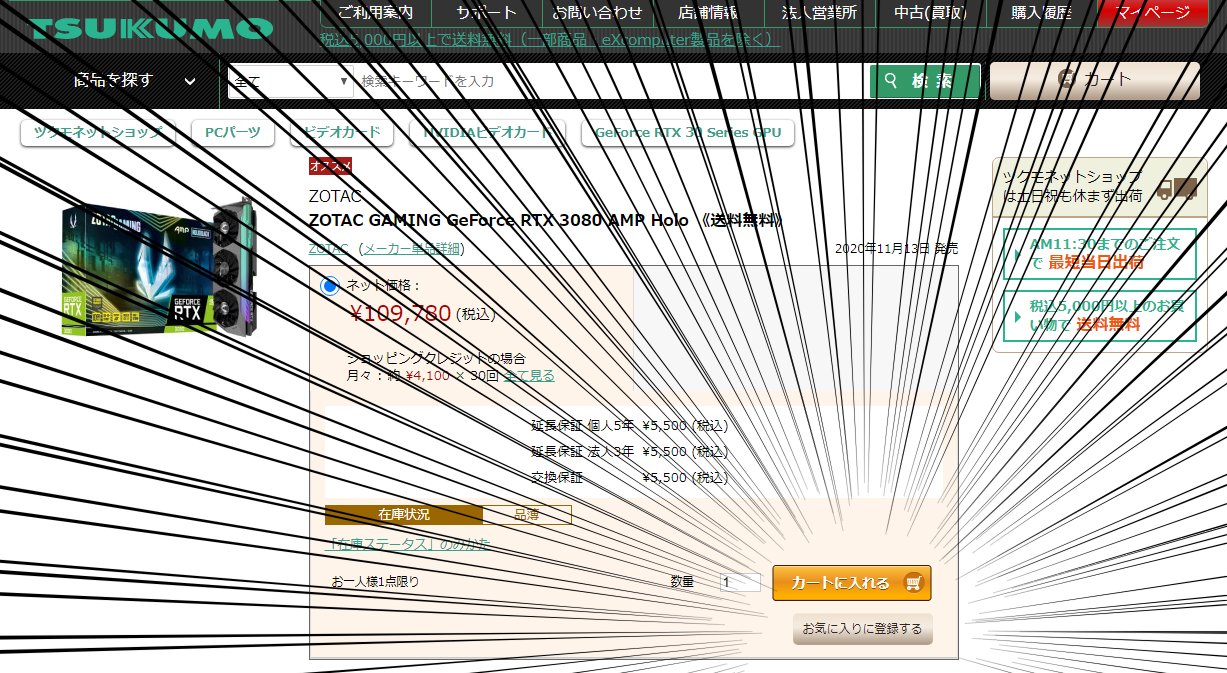Open the 全て search category select box
Viewport: 1227px width, 673px height.
tap(291, 81)
